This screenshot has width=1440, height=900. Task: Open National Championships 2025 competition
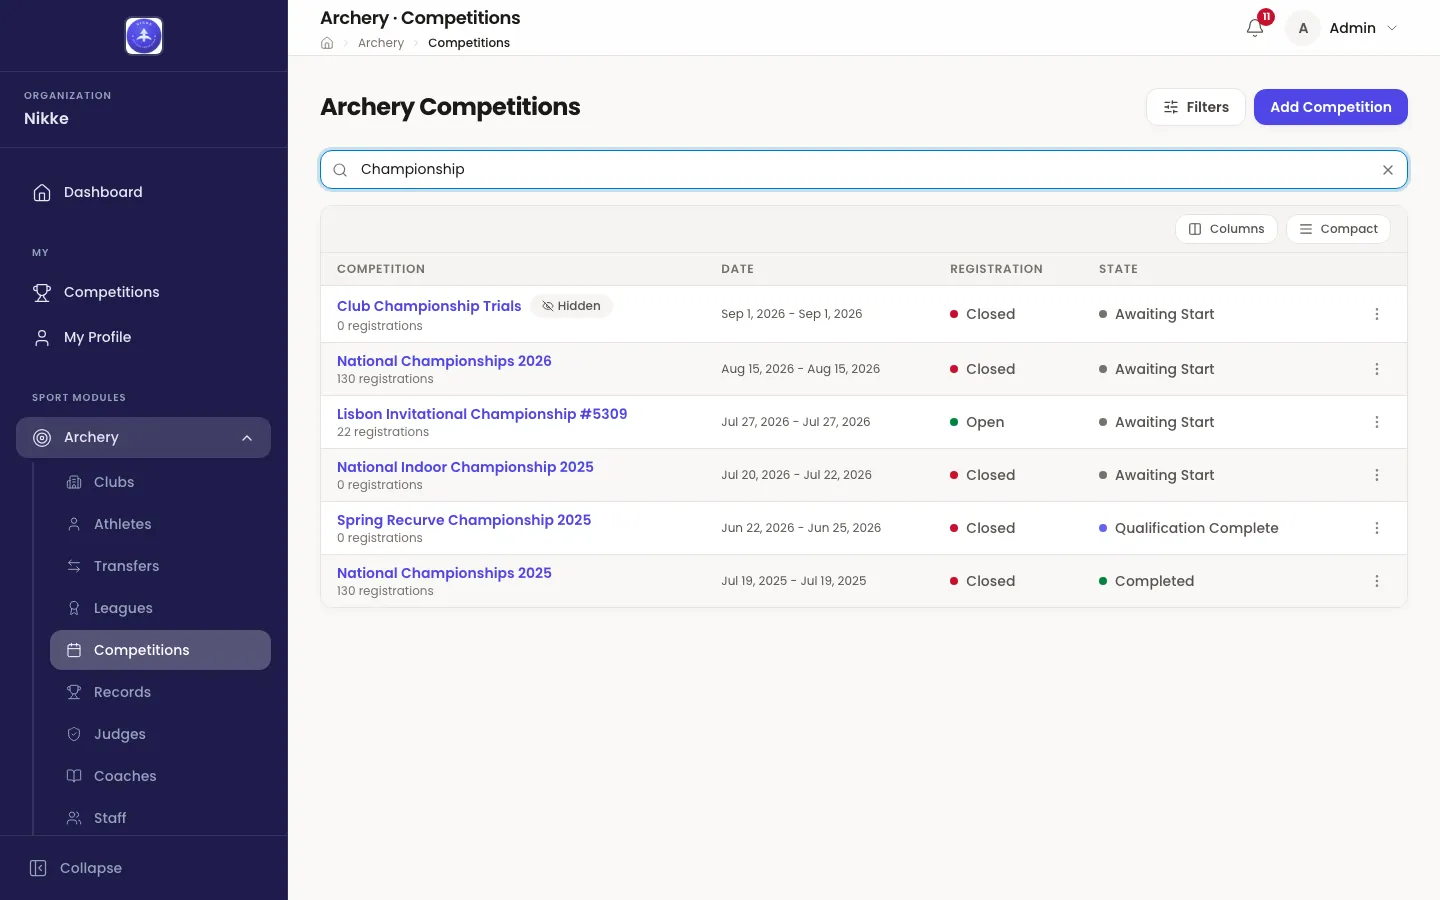(444, 573)
